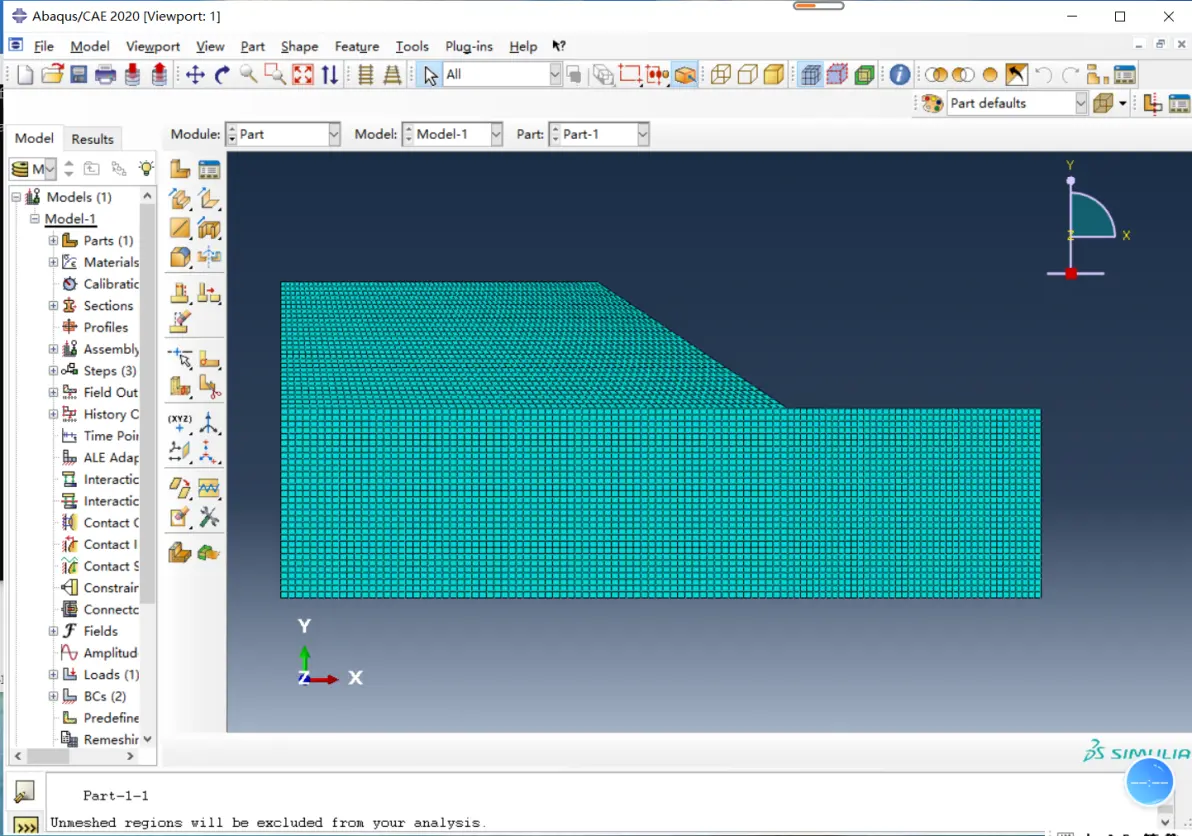The width and height of the screenshot is (1192, 836).
Task: Click model tree scroll-down arrow
Action: pos(147,739)
